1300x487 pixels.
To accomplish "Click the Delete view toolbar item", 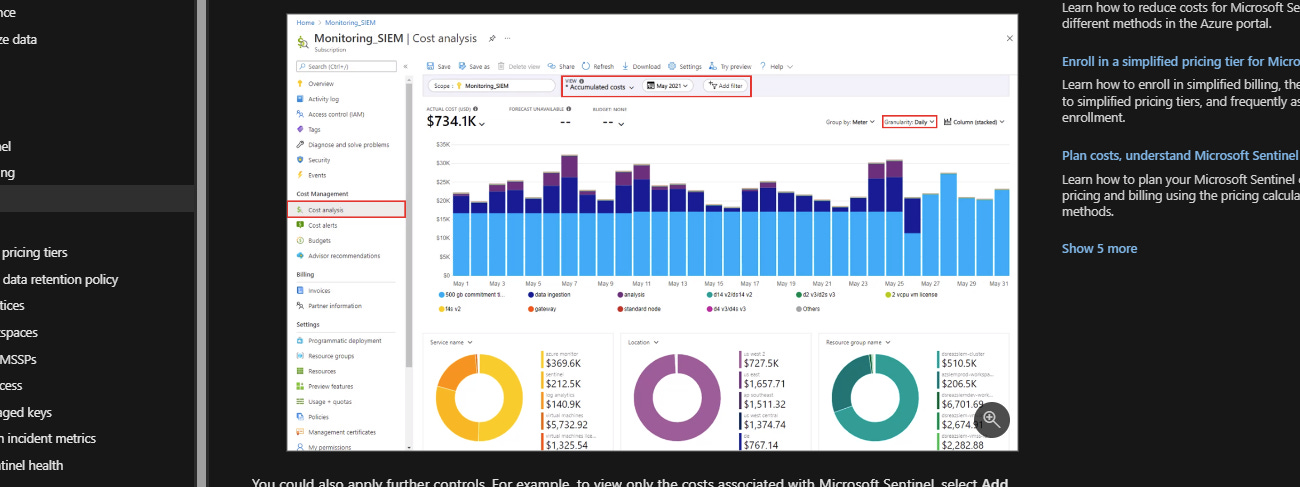I will click(518, 66).
